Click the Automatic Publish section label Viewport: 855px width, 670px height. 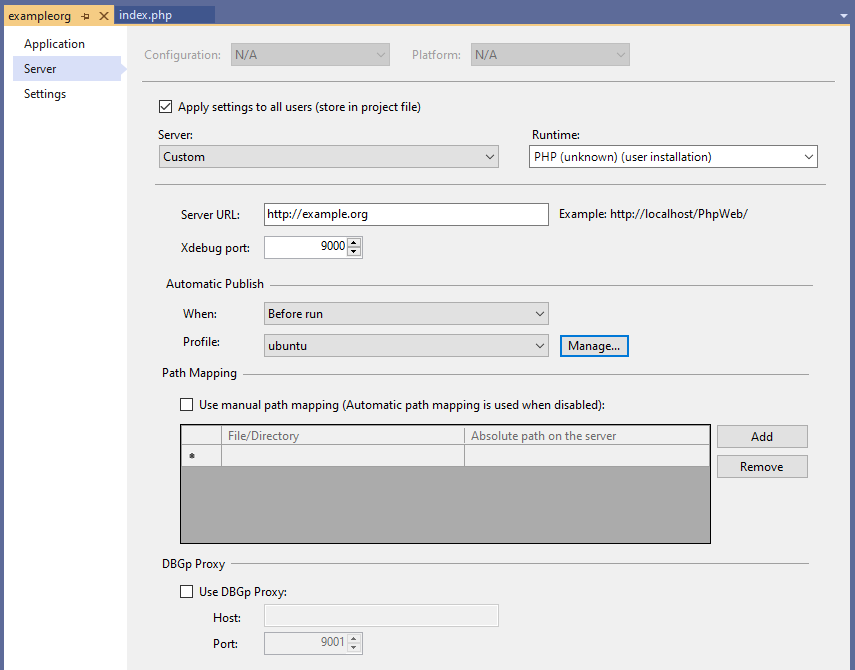(215, 284)
